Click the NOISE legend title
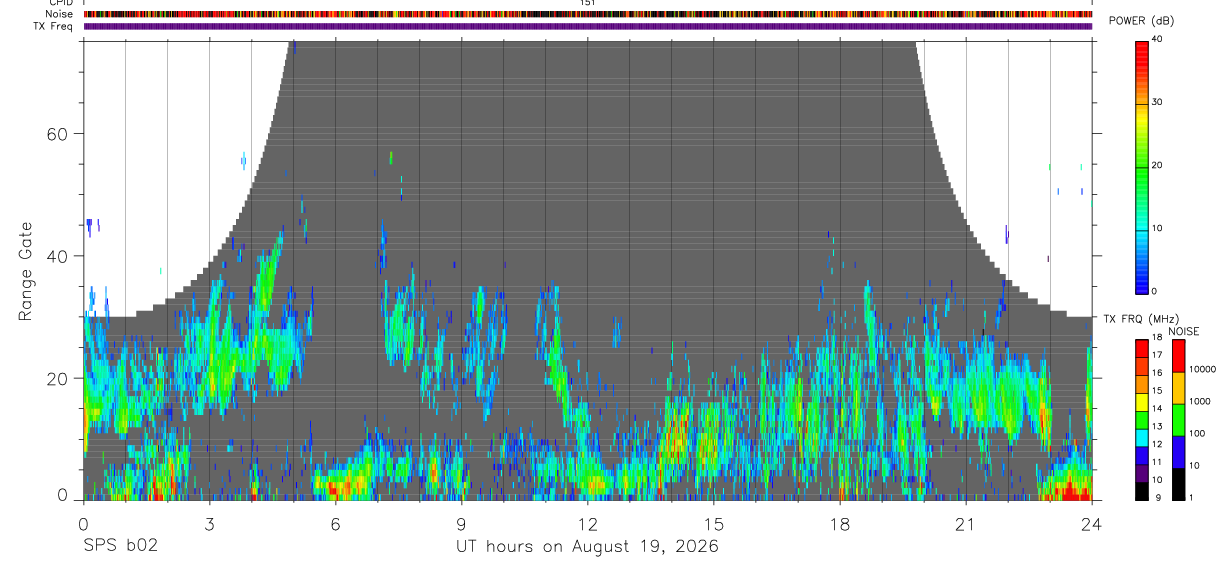Image resolution: width=1228 pixels, height=567 pixels. point(1184,331)
